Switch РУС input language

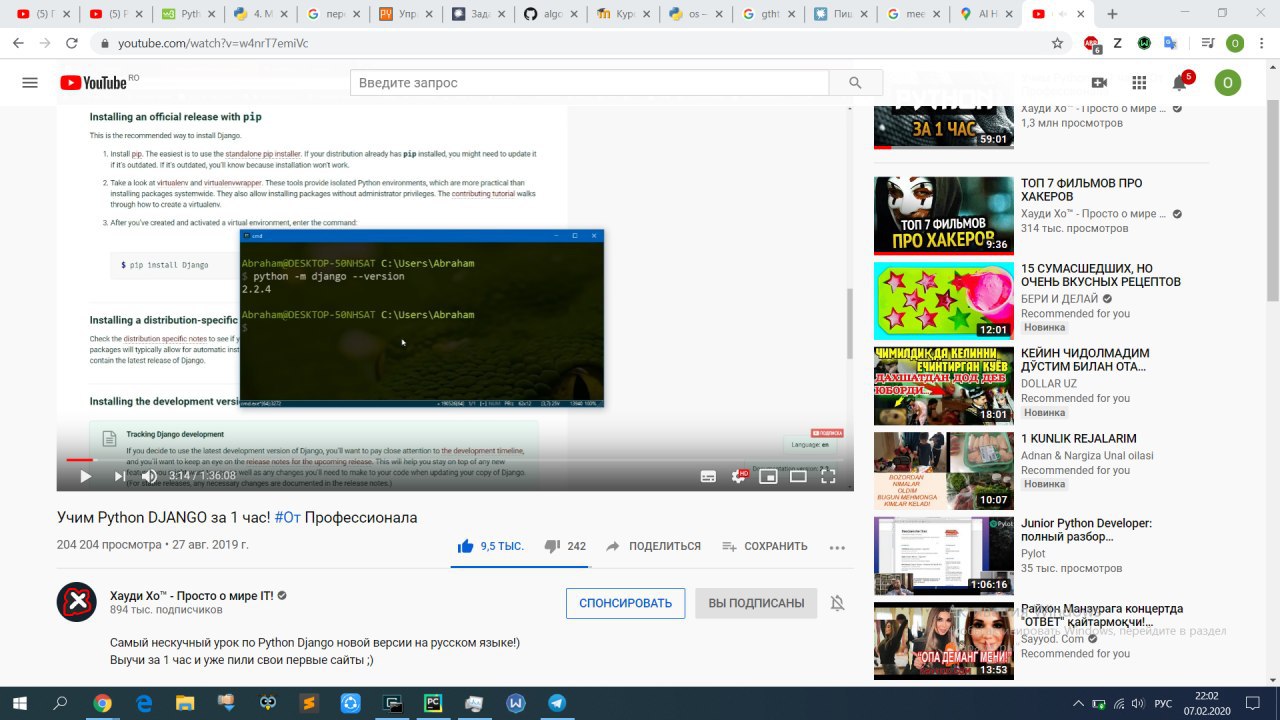[1163, 703]
